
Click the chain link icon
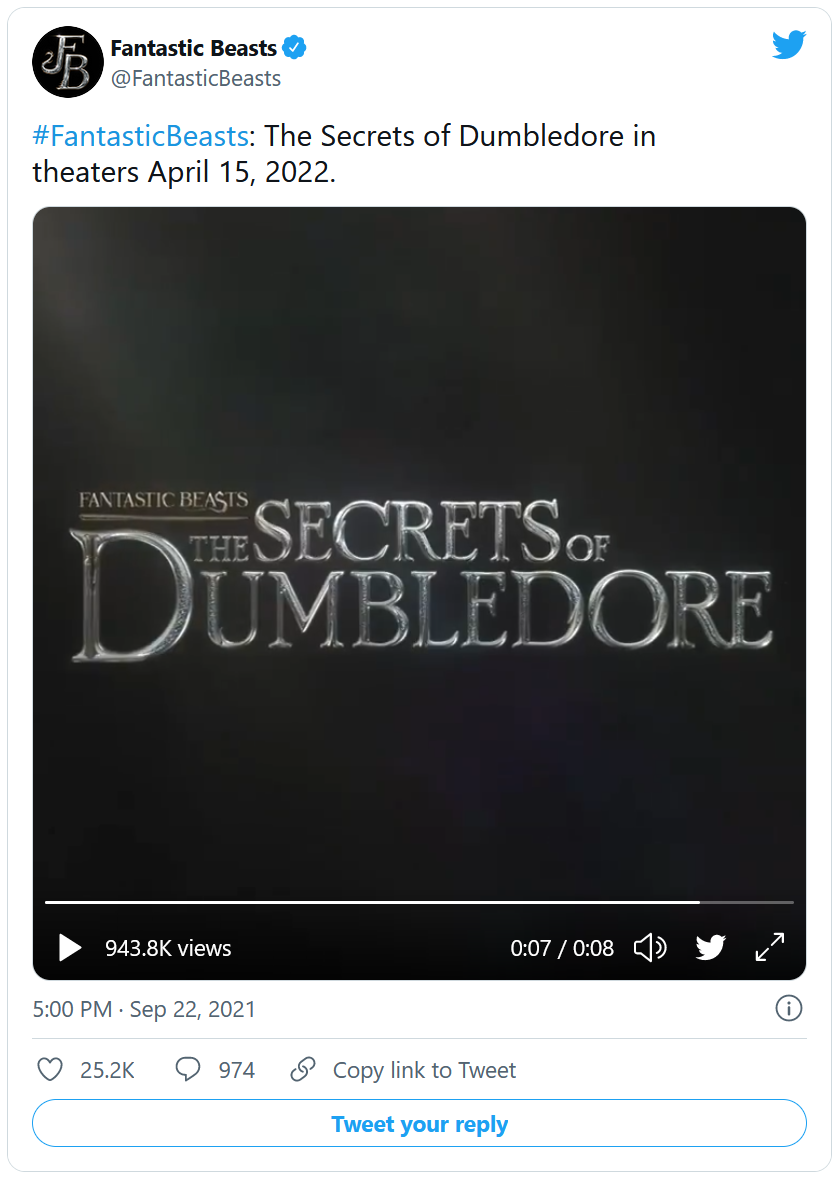click(x=303, y=1069)
